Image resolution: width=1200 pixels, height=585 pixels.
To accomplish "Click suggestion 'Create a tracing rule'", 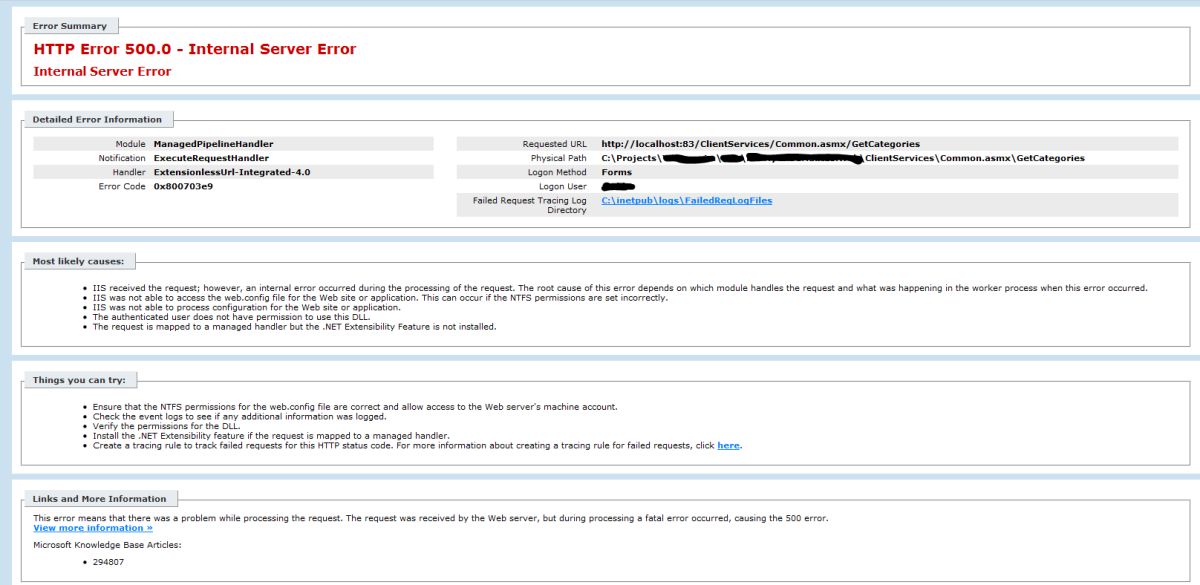I will tap(417, 445).
